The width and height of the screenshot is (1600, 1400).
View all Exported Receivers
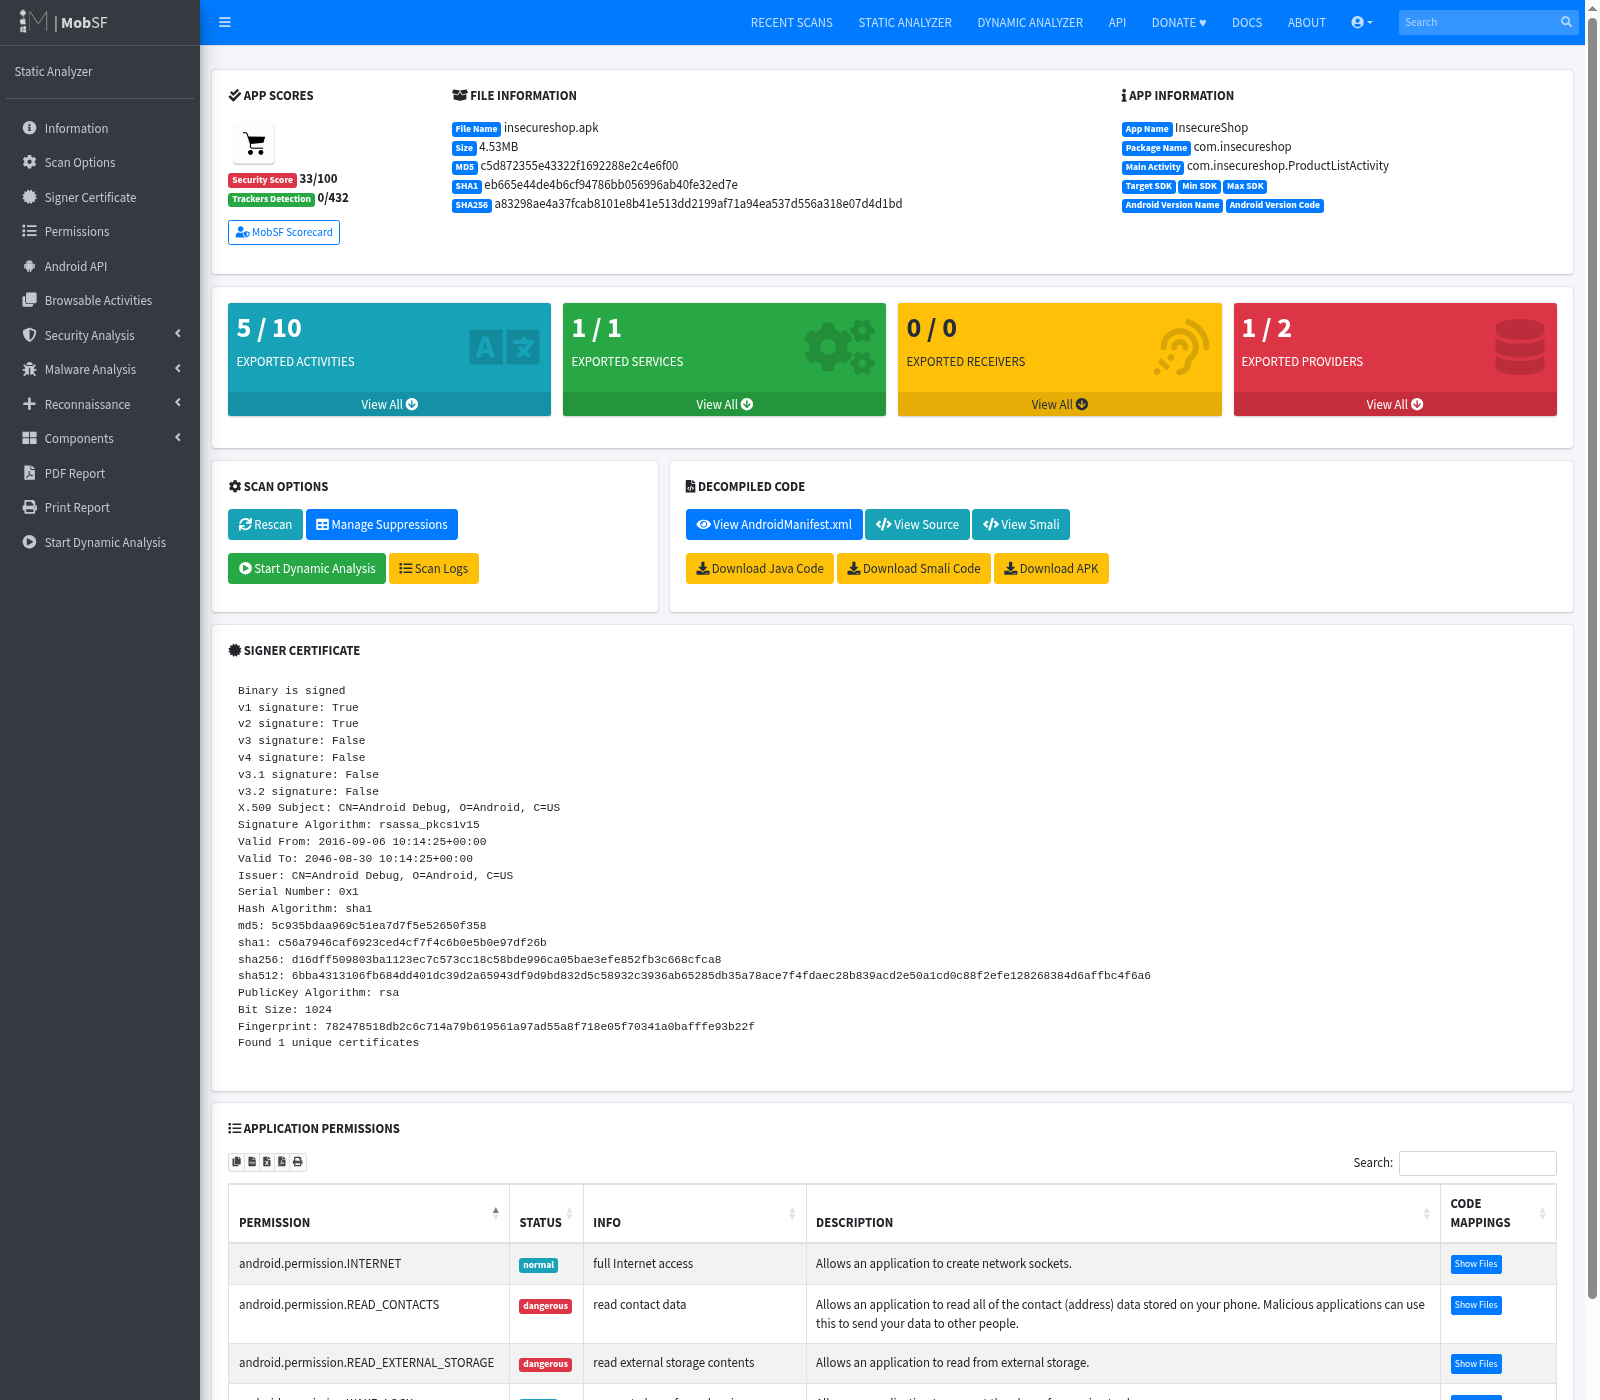click(x=1060, y=404)
